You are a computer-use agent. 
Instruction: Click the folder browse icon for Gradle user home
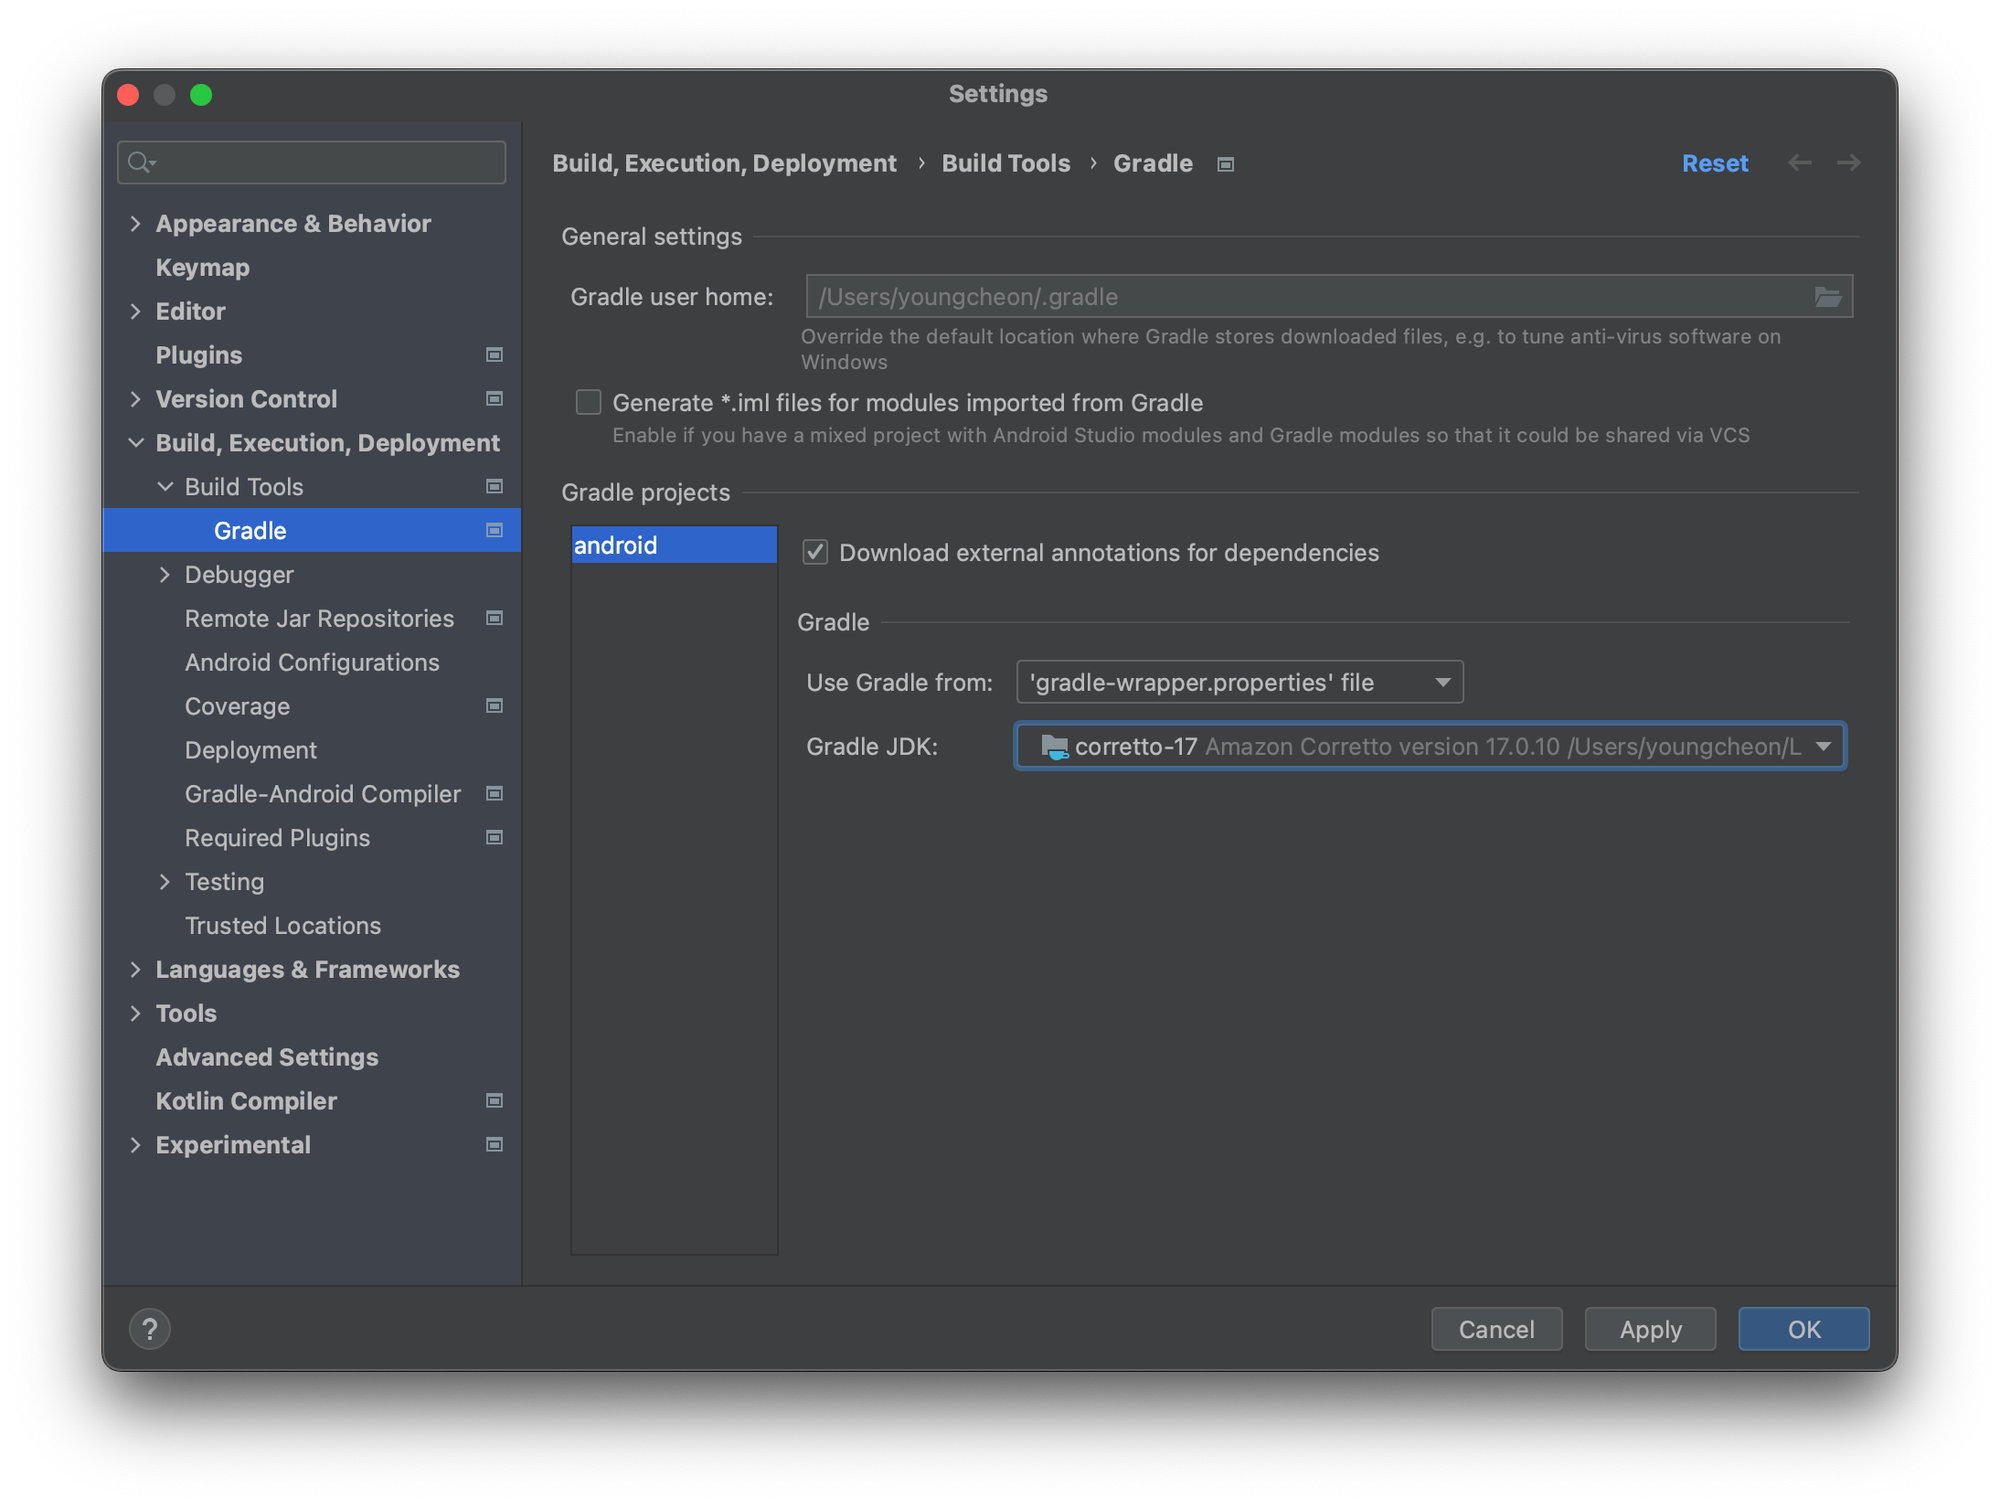pyautogui.click(x=1827, y=297)
